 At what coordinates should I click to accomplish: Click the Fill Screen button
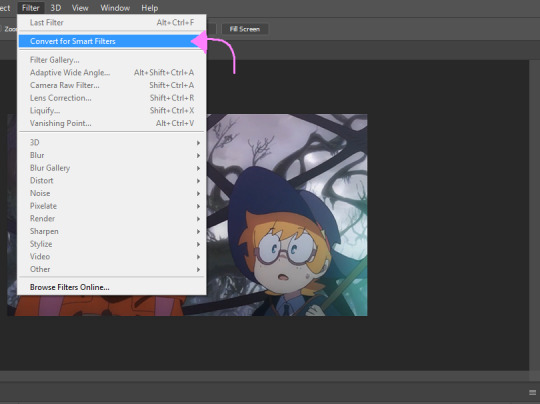click(245, 29)
